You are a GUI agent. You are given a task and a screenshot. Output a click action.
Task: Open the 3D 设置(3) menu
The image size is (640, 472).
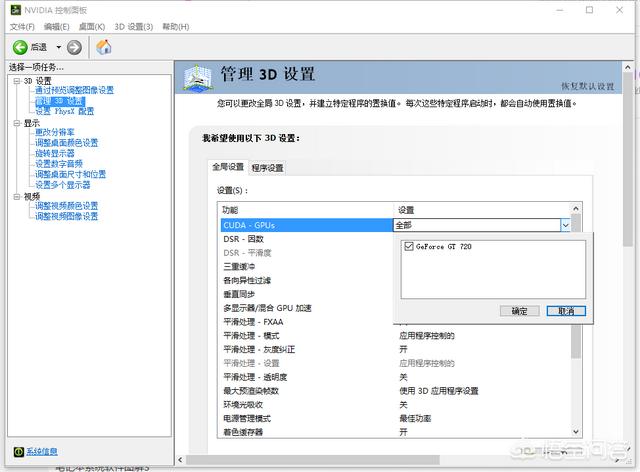click(x=134, y=26)
